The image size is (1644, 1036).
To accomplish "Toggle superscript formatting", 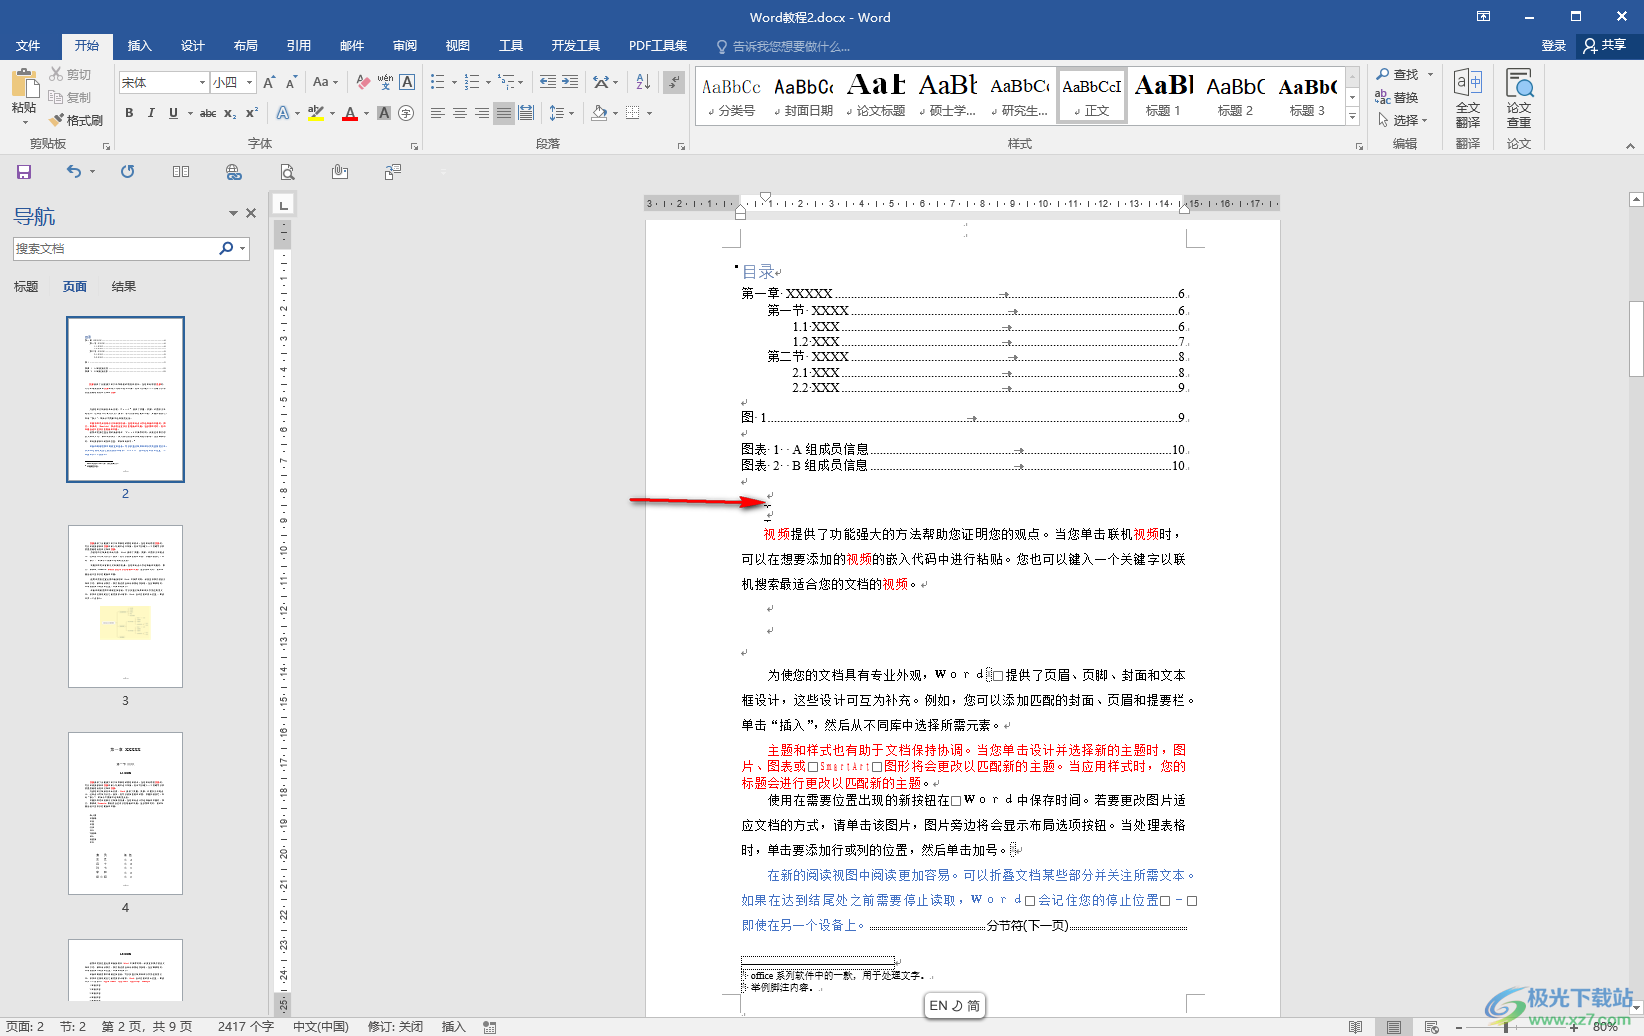I will pos(252,113).
